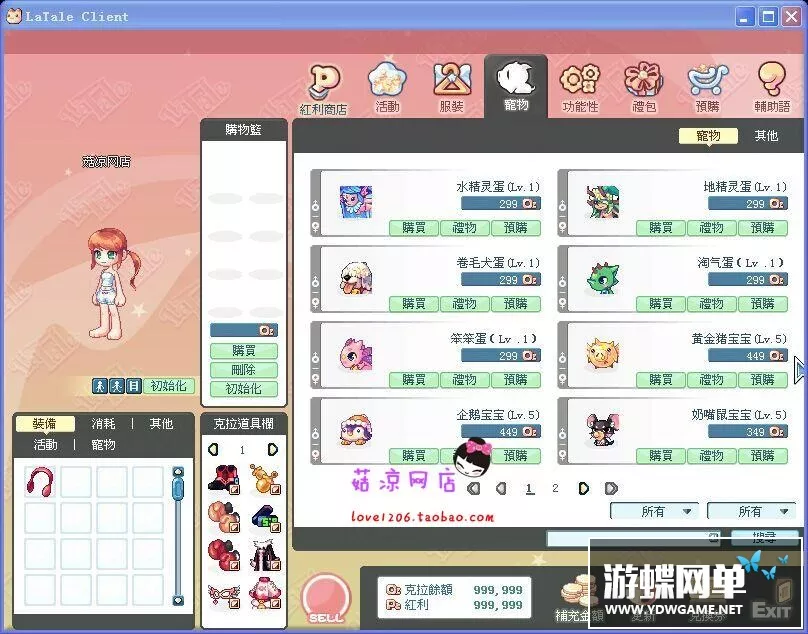Go to page 2 of pet list
The height and width of the screenshot is (634, 808).
click(x=555, y=489)
